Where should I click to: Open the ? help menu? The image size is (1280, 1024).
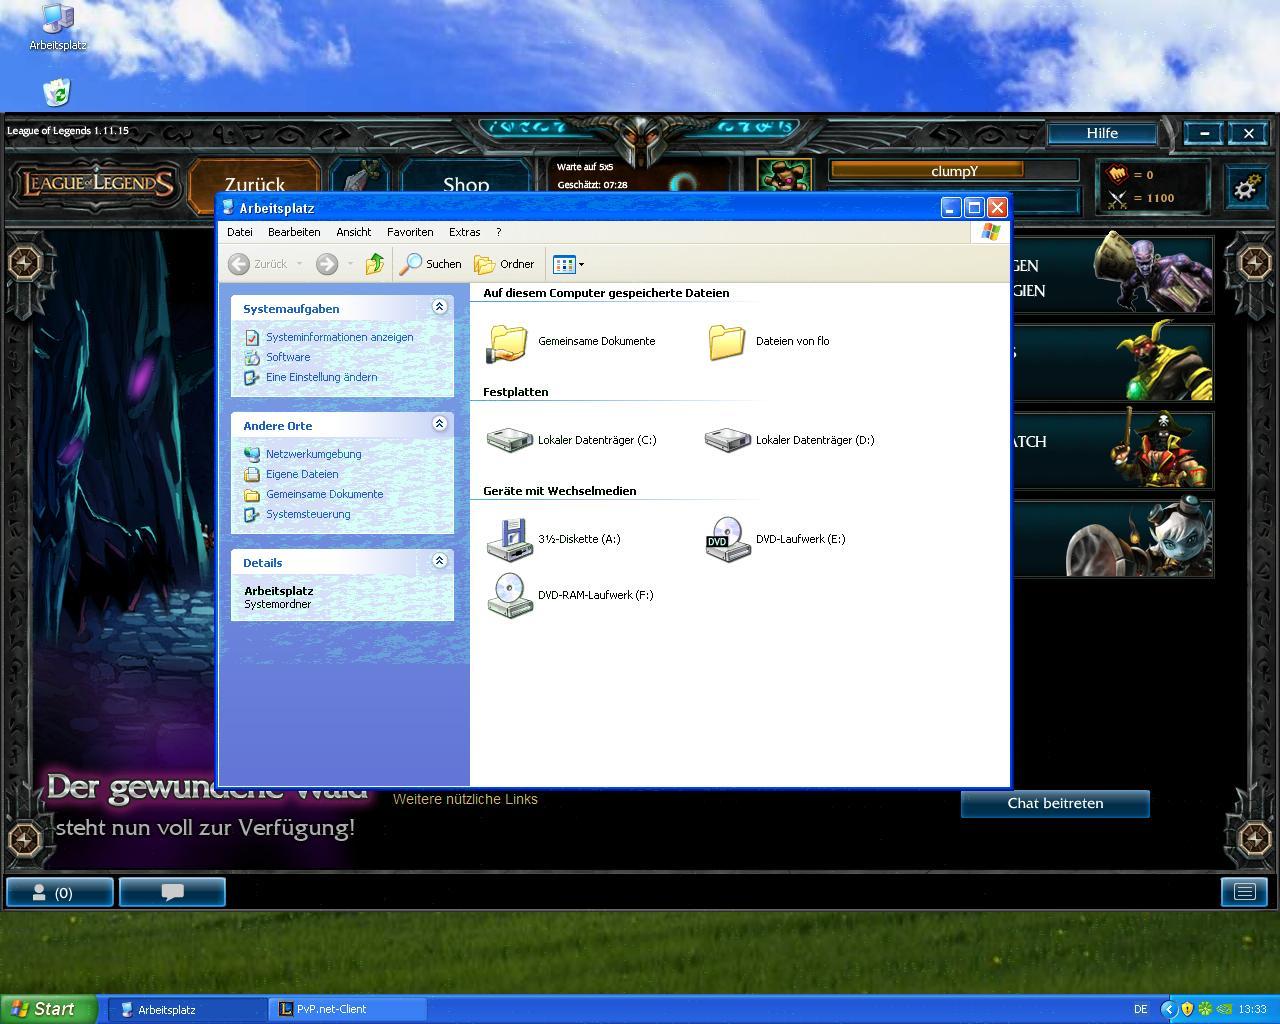(x=499, y=232)
